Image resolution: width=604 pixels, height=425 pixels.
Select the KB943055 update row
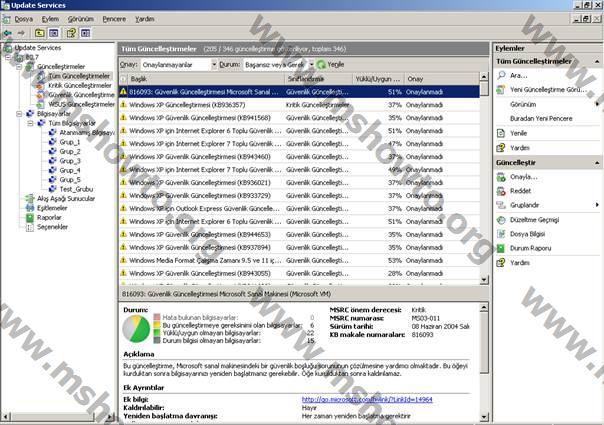point(299,274)
